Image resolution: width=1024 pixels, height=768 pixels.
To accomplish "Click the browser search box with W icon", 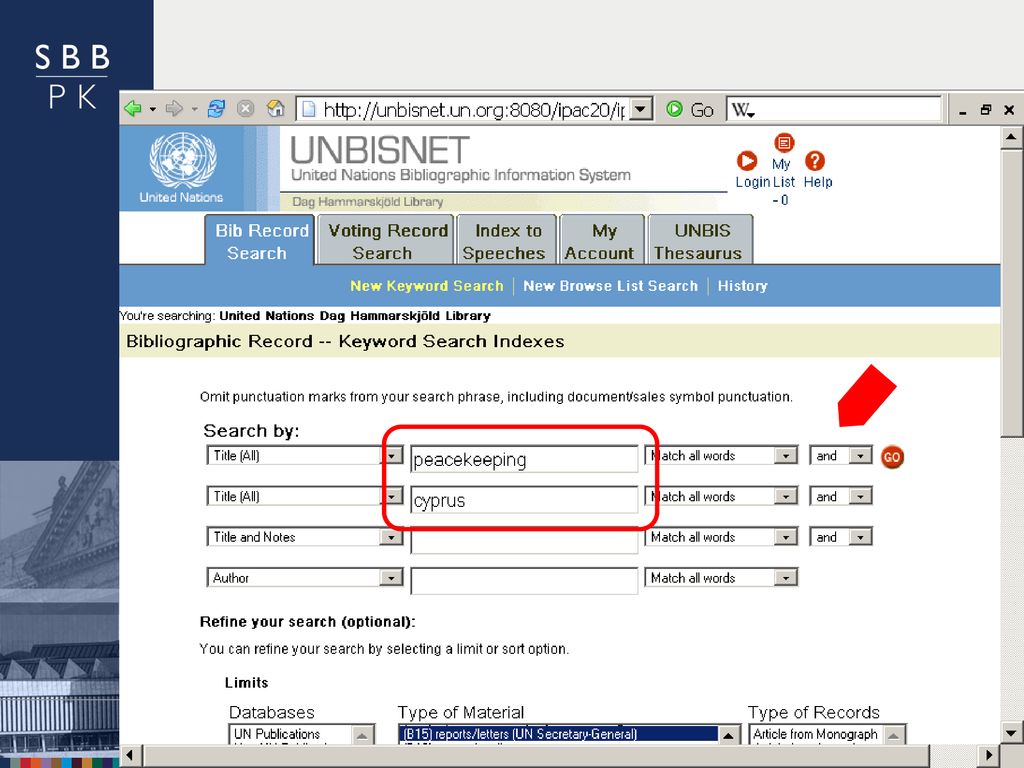I will coord(834,109).
